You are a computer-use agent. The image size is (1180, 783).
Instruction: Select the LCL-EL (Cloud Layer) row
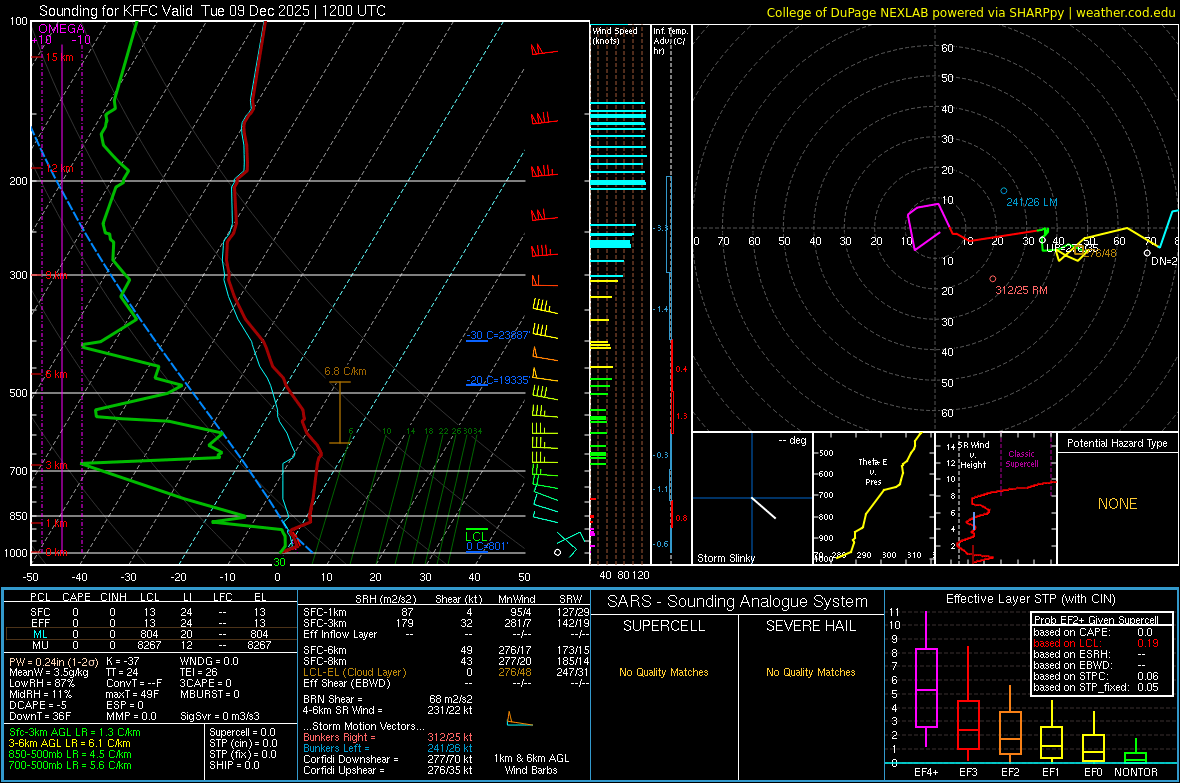click(x=446, y=672)
